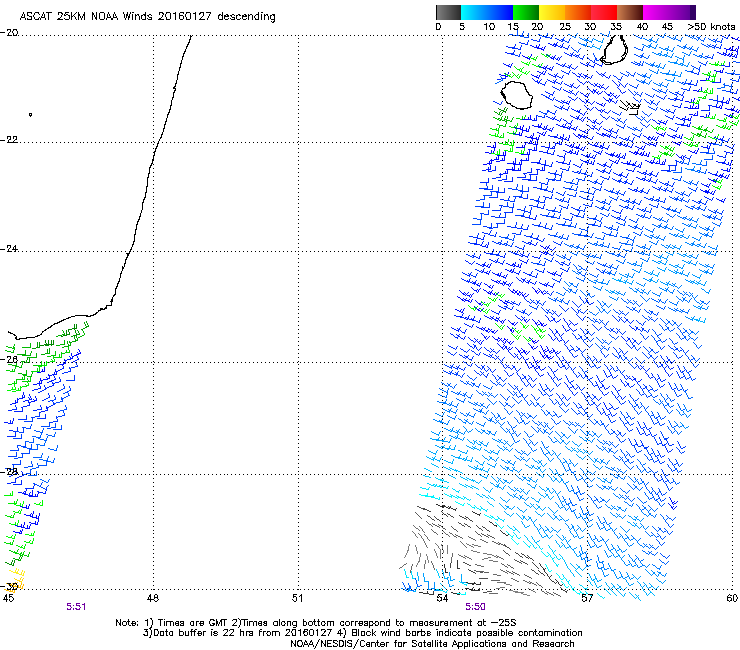Click the longitude label '45'
The width and height of the screenshot is (740, 650).
click(8, 599)
